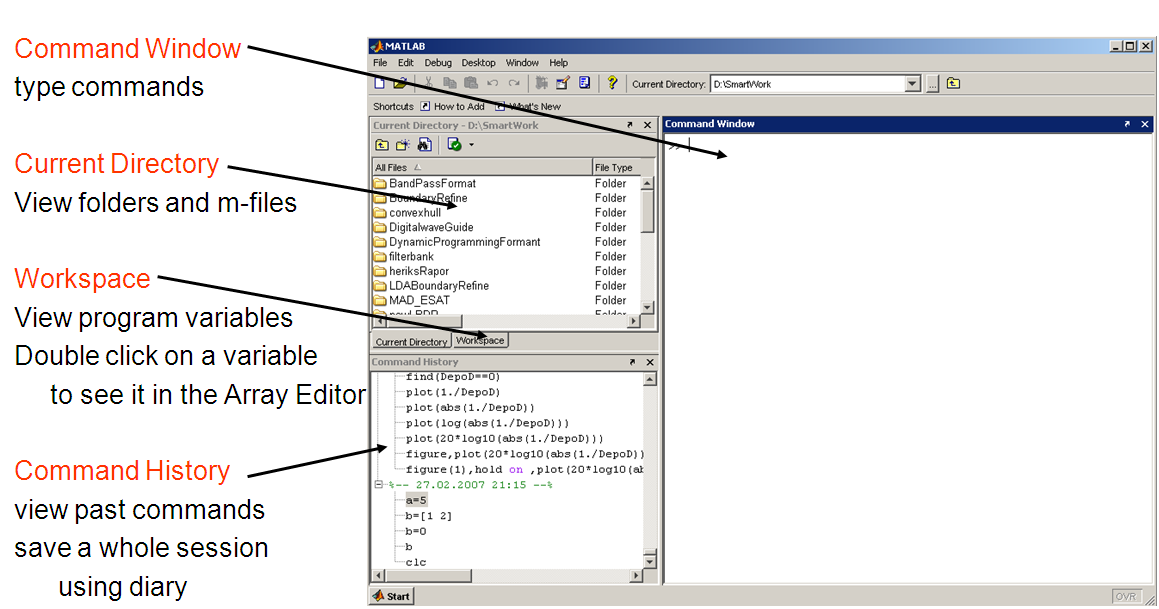Image resolution: width=1159 pixels, height=609 pixels.
Task: Click the Copy toolbar icon
Action: point(449,84)
